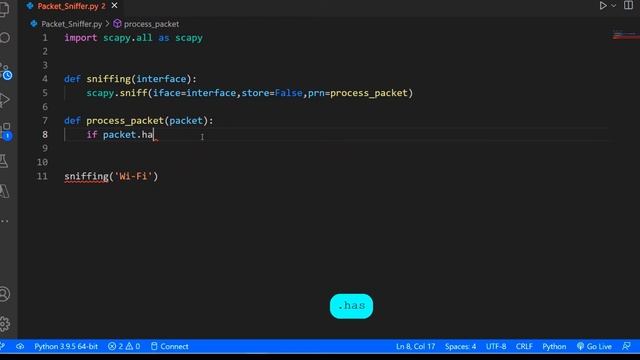Close the Packet_Sniffer.py tab
This screenshot has height=360, width=640.
tap(115, 6)
